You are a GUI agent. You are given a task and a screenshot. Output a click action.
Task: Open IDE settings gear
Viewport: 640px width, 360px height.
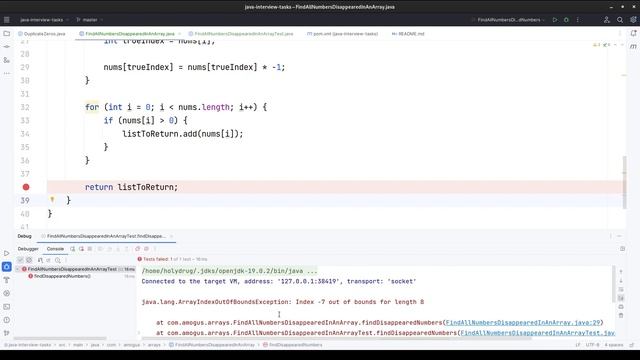(633, 20)
